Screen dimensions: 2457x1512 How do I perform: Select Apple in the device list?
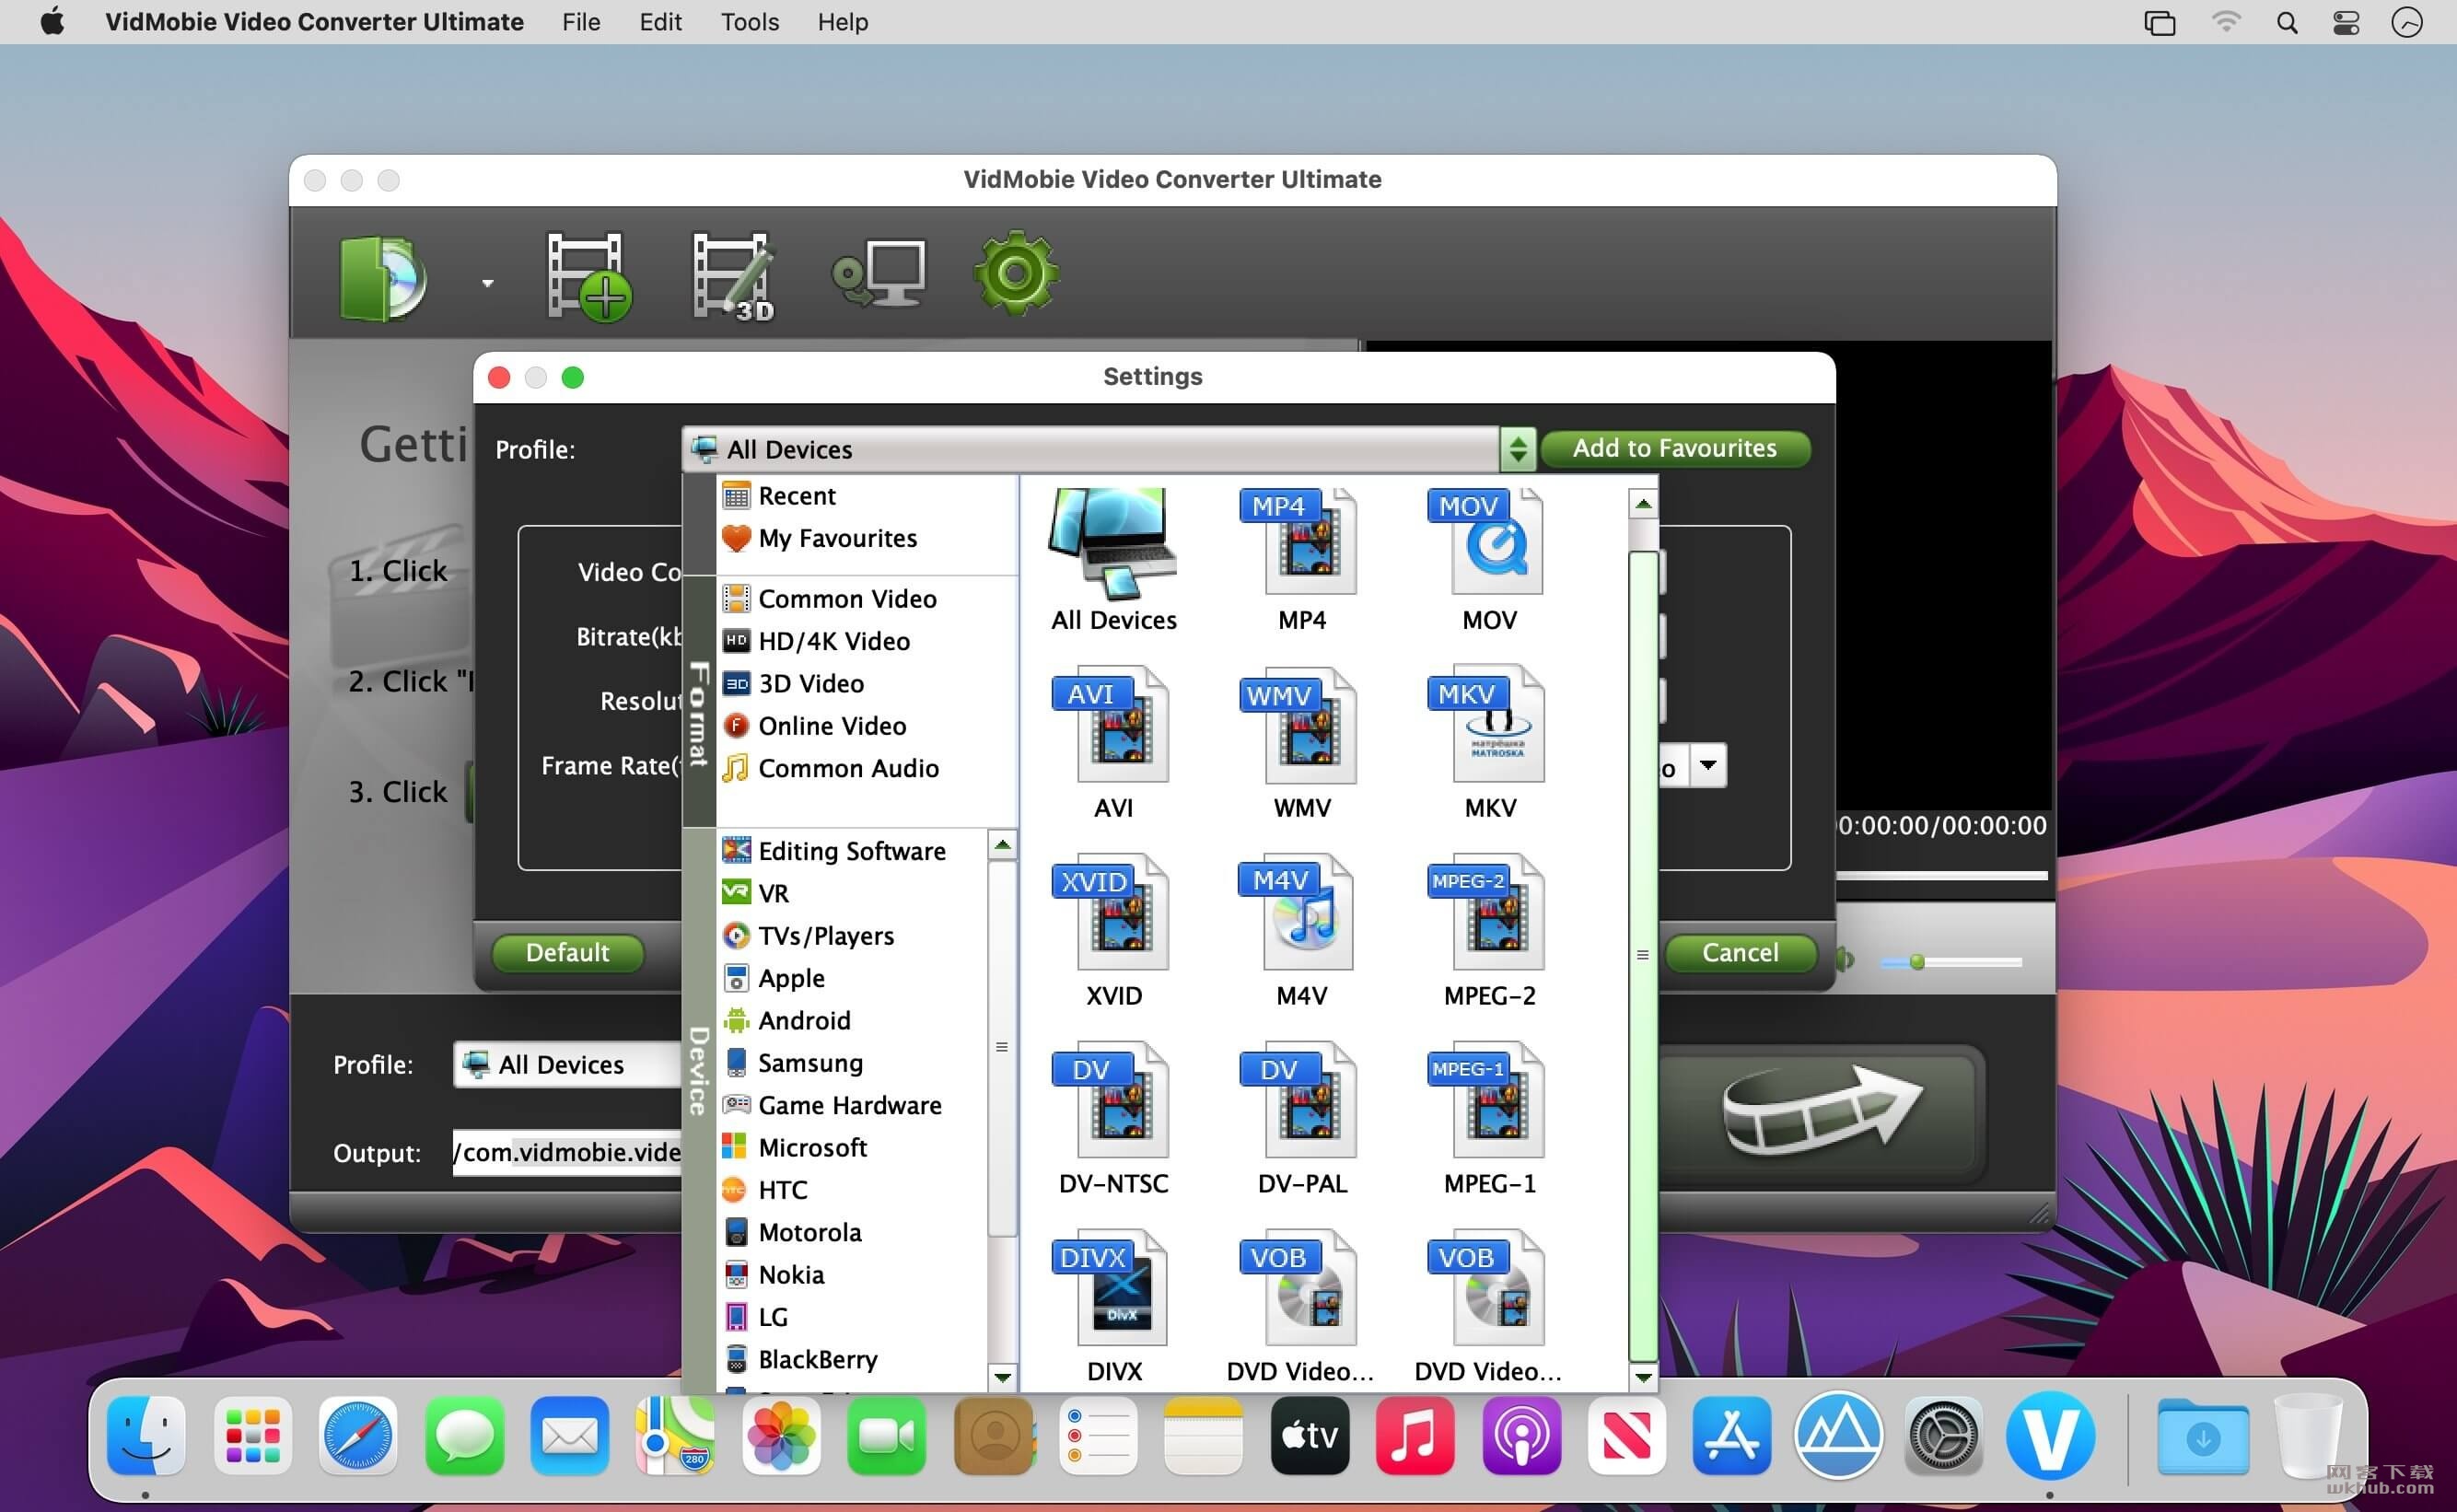(790, 978)
